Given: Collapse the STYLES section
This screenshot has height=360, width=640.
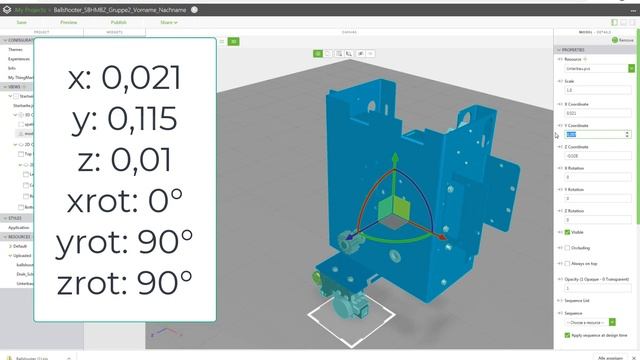Looking at the screenshot, I should (x=5, y=218).
